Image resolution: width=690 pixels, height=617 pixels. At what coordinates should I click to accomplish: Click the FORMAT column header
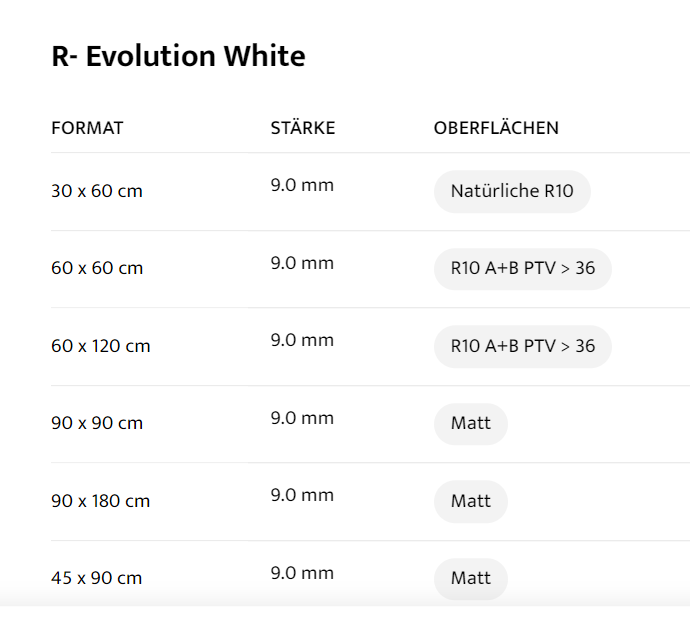coord(87,128)
